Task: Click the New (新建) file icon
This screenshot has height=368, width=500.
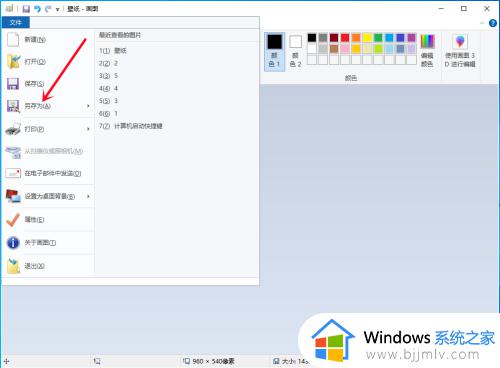Action: 13,39
